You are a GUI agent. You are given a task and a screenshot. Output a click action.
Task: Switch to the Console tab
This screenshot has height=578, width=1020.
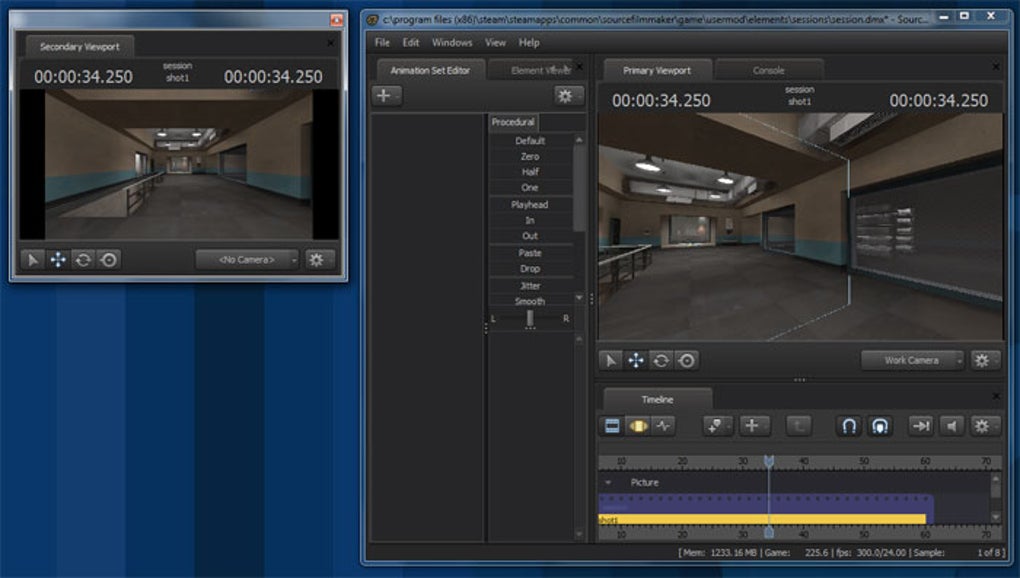[x=768, y=70]
